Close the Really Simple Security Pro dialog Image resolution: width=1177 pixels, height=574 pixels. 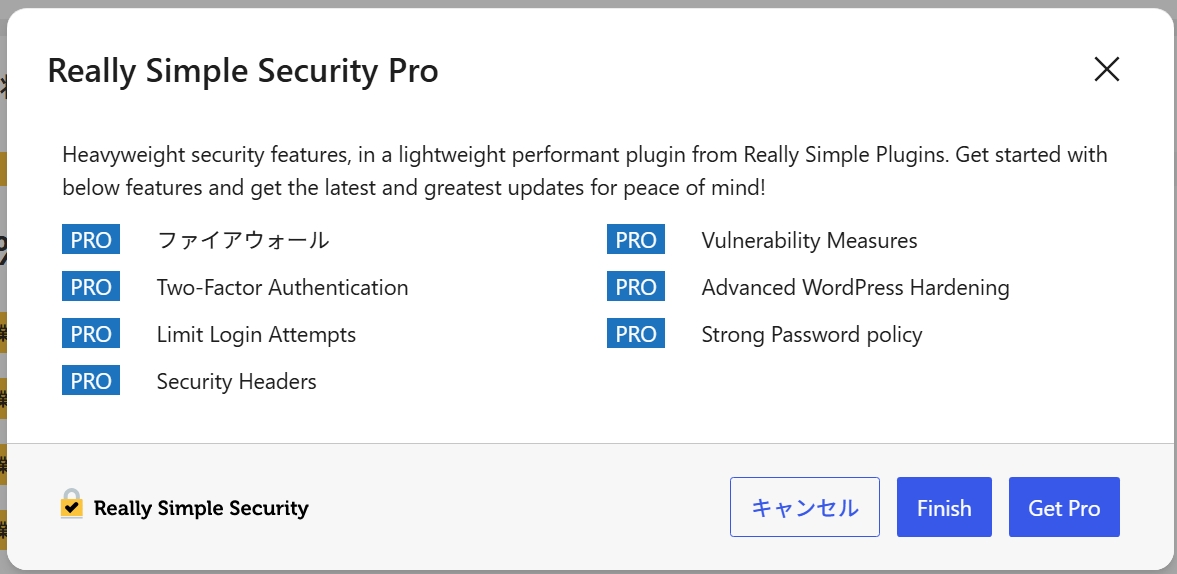[x=1106, y=69]
